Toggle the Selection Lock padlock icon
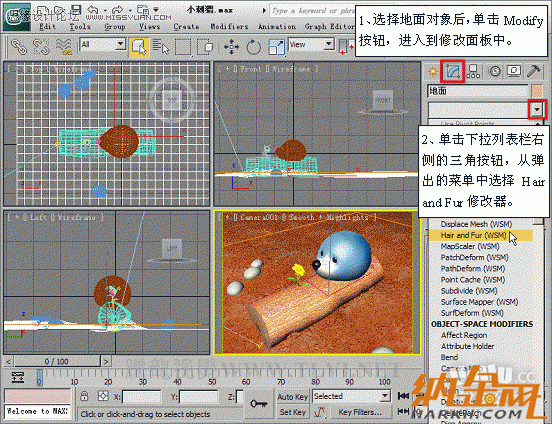Screen dimensions: 552x424 84,396
